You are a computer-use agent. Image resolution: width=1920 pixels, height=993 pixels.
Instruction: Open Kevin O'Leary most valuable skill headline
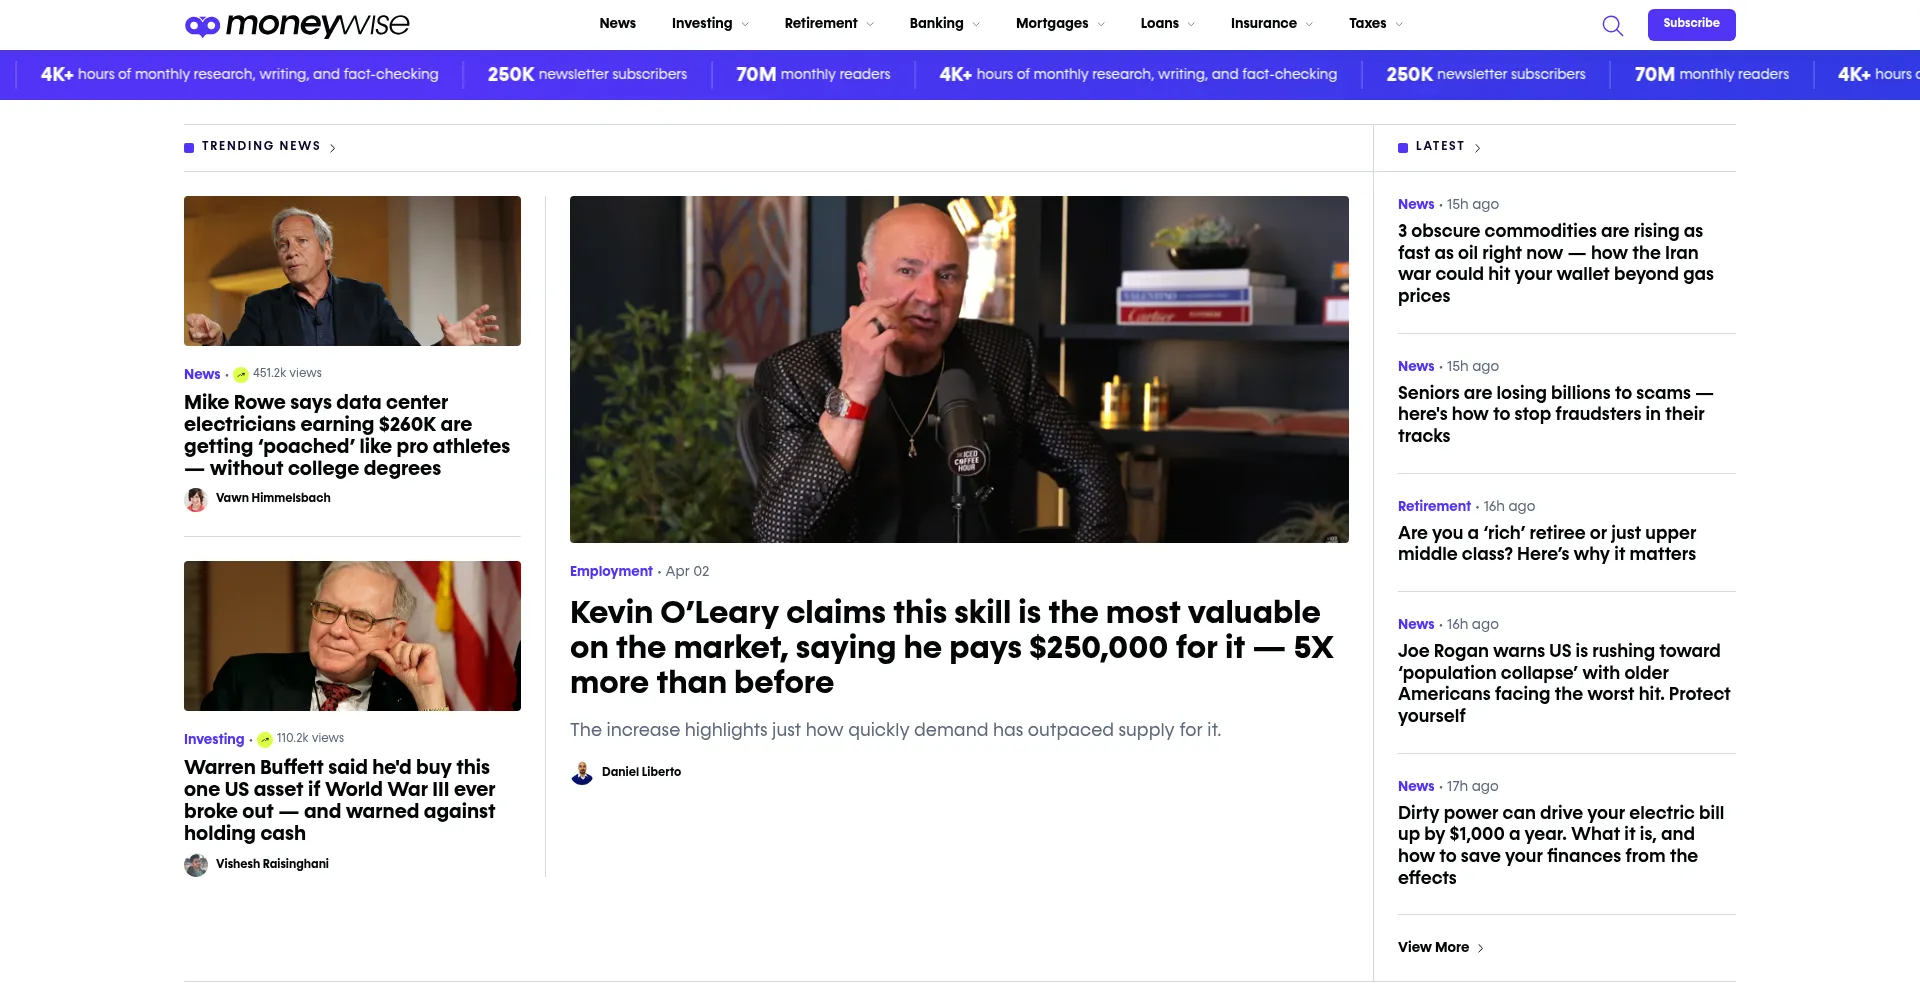(x=952, y=647)
